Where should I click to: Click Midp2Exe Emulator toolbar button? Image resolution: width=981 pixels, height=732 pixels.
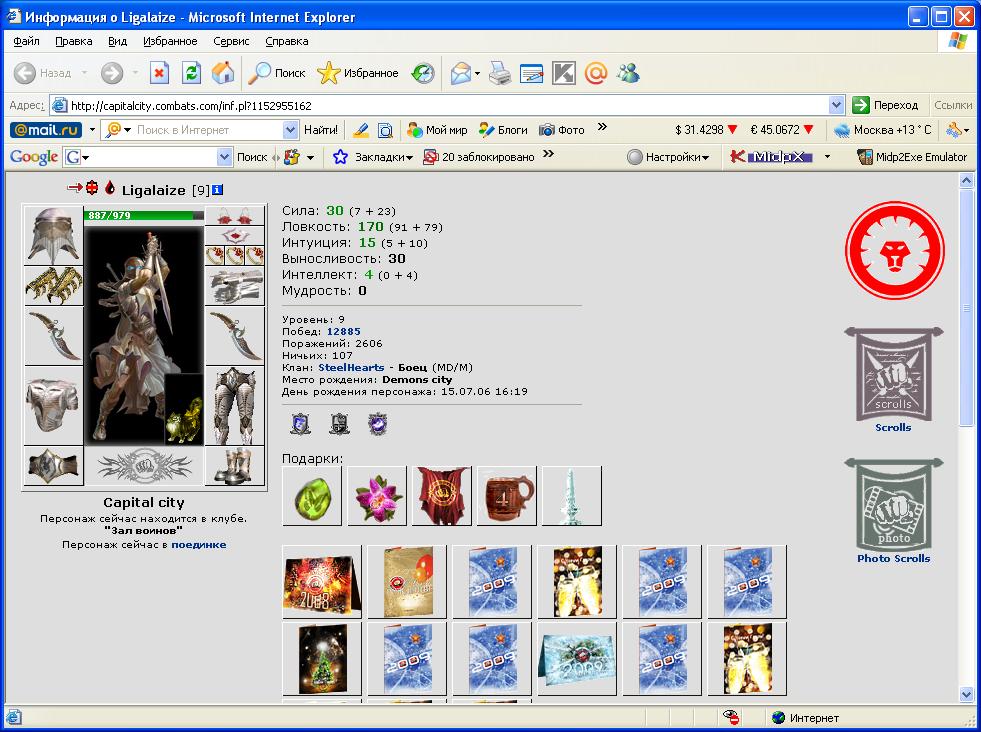click(x=912, y=157)
